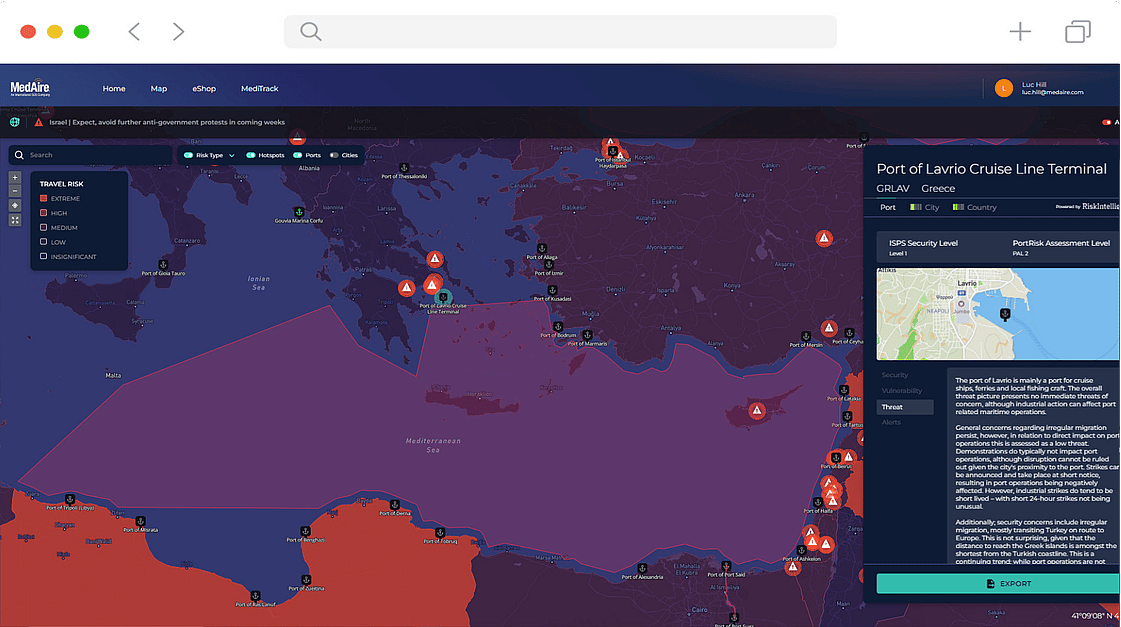Select Port of Kusadasi anchor marker
This screenshot has height=627, width=1121.
click(552, 290)
